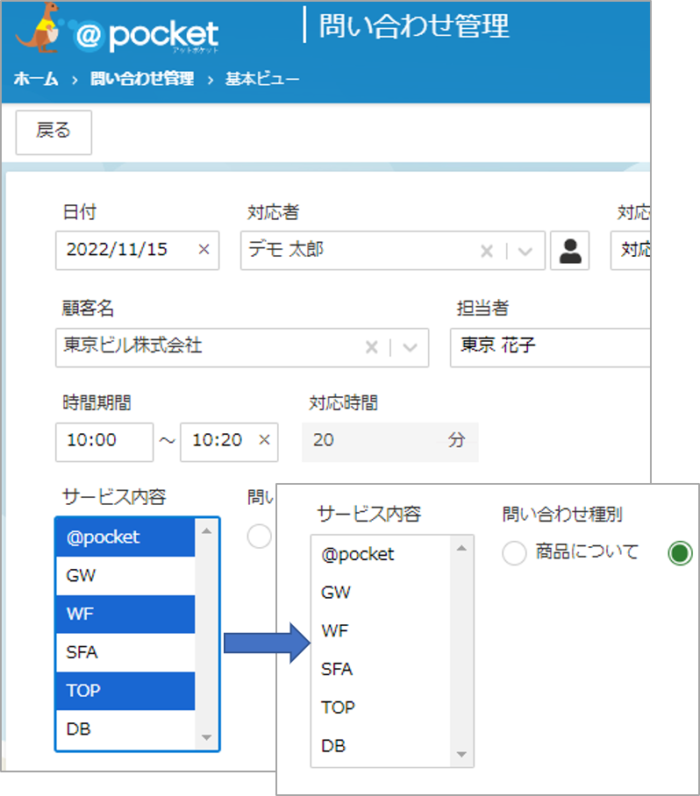Go to ホーム in the breadcrumb
The width and height of the screenshot is (700, 796).
tap(36, 79)
